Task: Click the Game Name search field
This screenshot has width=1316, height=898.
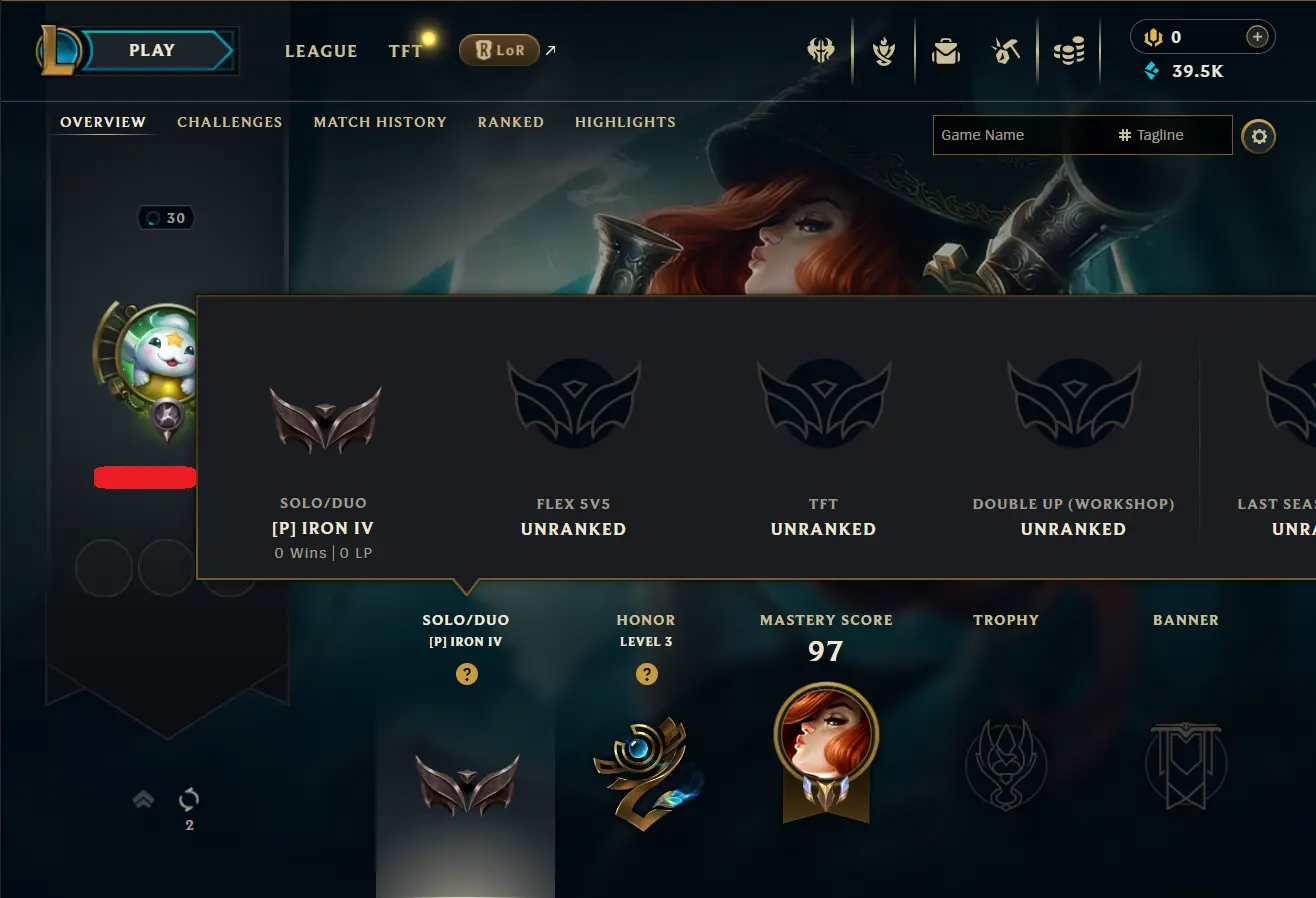Action: (x=1024, y=135)
